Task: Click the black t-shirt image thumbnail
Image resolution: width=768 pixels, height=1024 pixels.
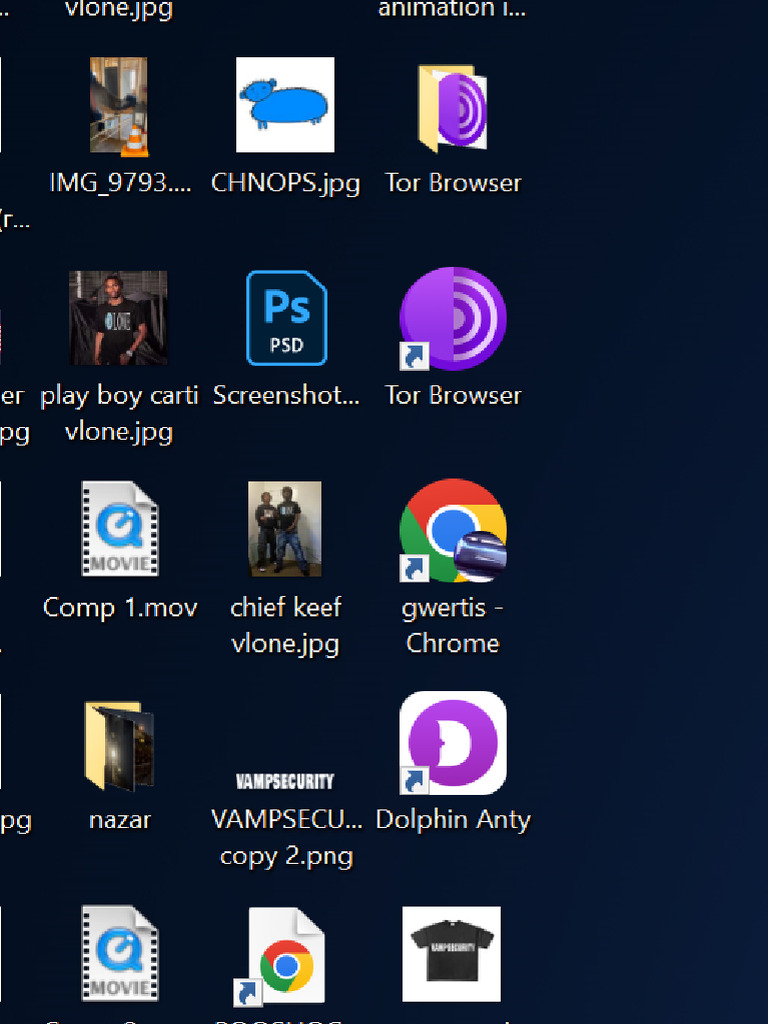Action: 451,953
